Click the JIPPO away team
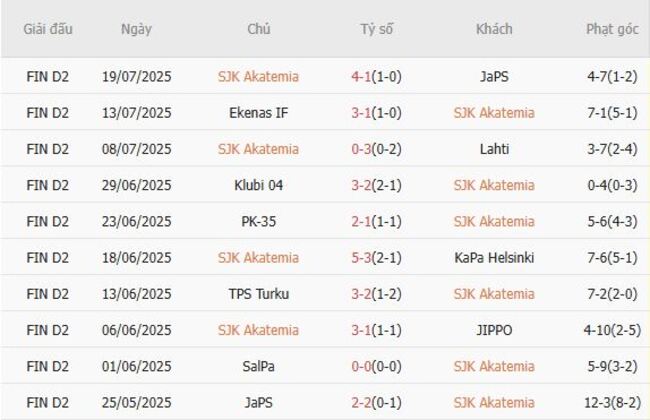650x420 pixels. tap(494, 330)
